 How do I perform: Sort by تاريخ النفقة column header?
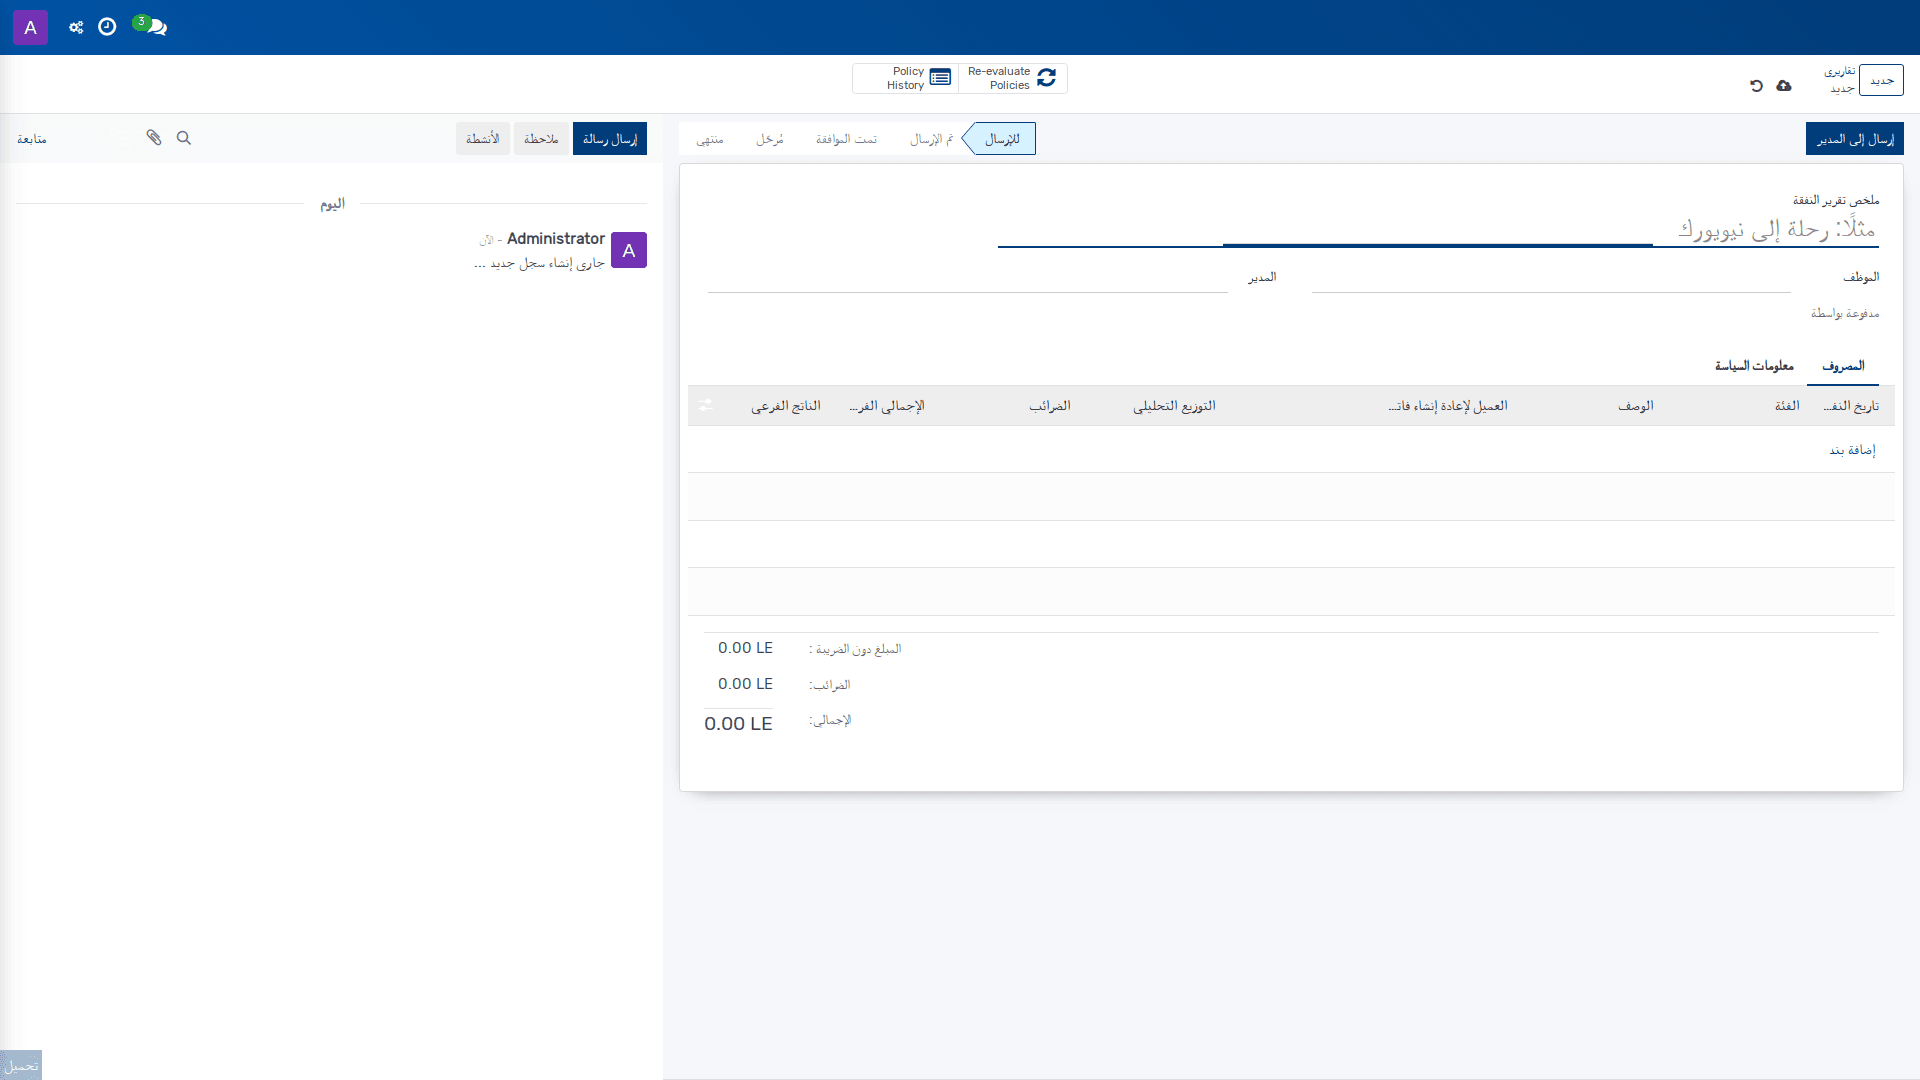pyautogui.click(x=1851, y=406)
